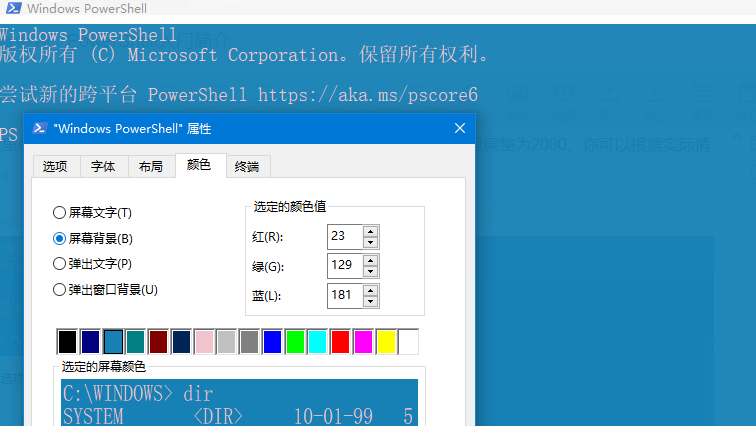Image resolution: width=756 pixels, height=426 pixels.
Task: Choose the 弹出文字(P) radio option
Action: [x=92, y=264]
